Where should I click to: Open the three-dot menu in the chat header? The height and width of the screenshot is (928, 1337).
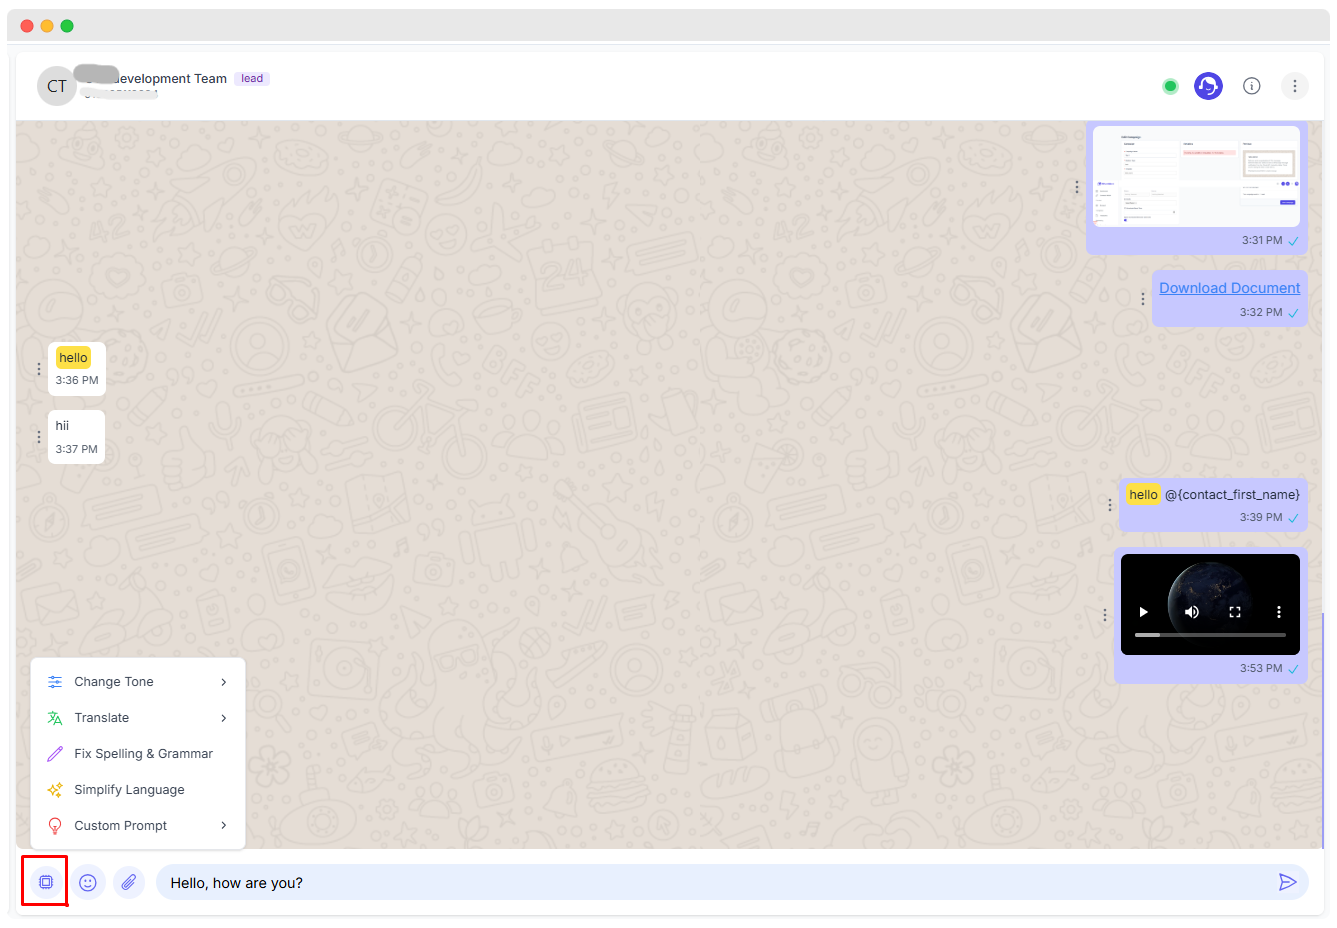[x=1295, y=86]
